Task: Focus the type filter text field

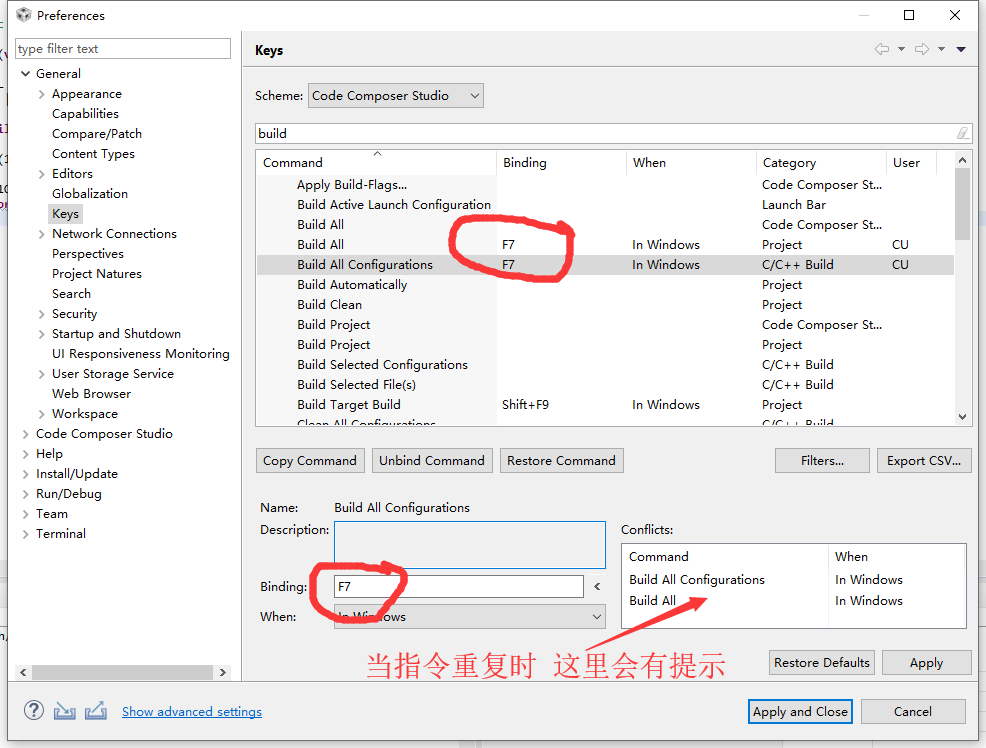Action: pyautogui.click(x=123, y=48)
